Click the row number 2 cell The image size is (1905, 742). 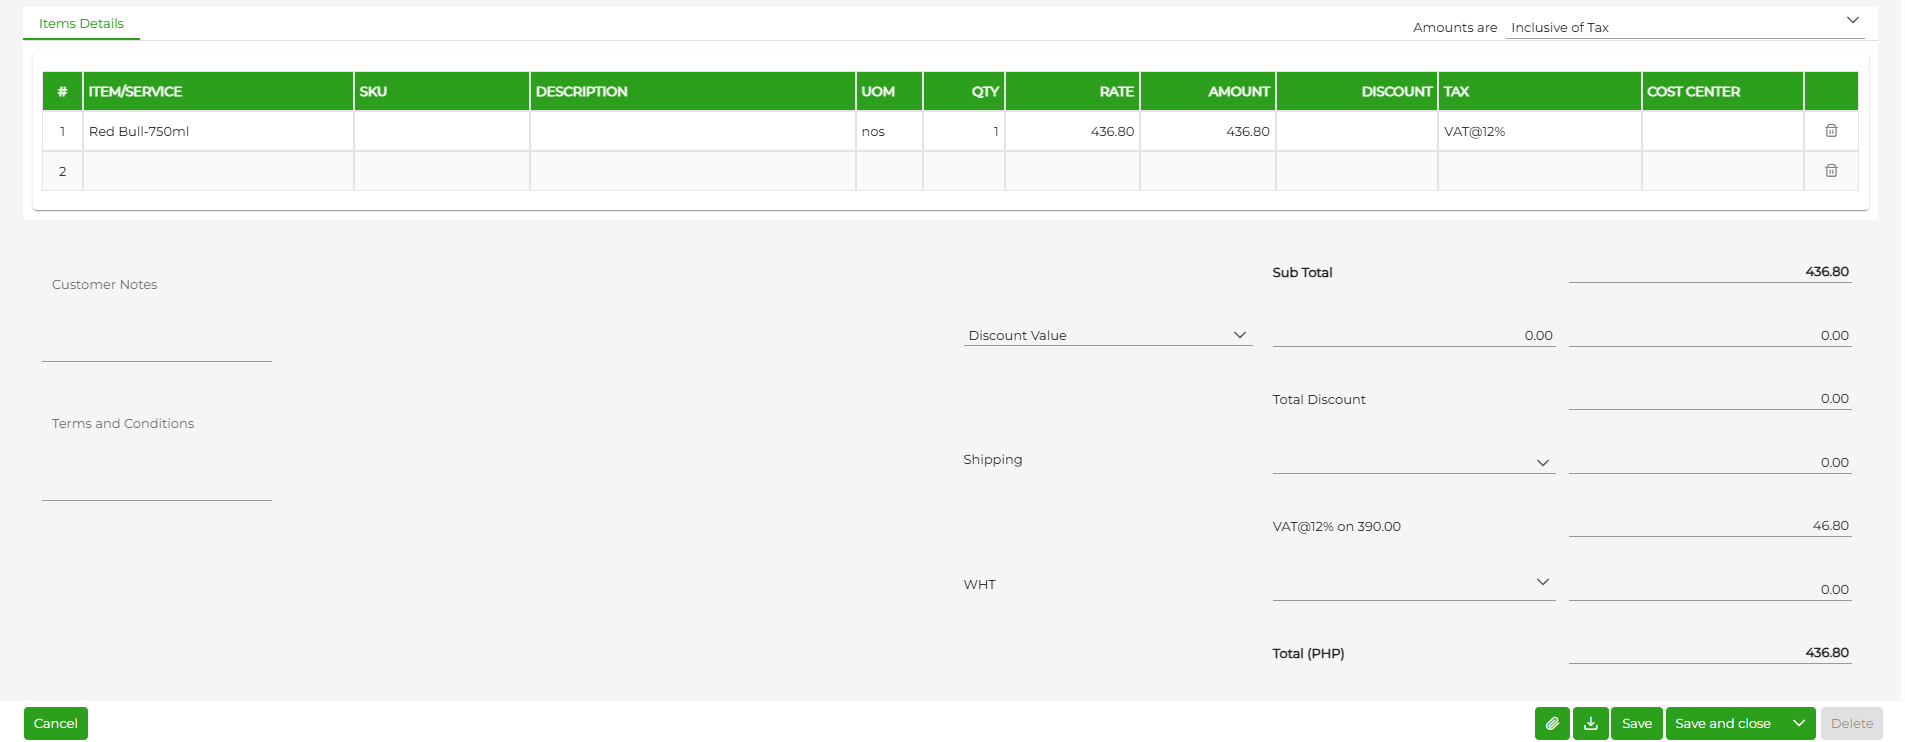62,171
